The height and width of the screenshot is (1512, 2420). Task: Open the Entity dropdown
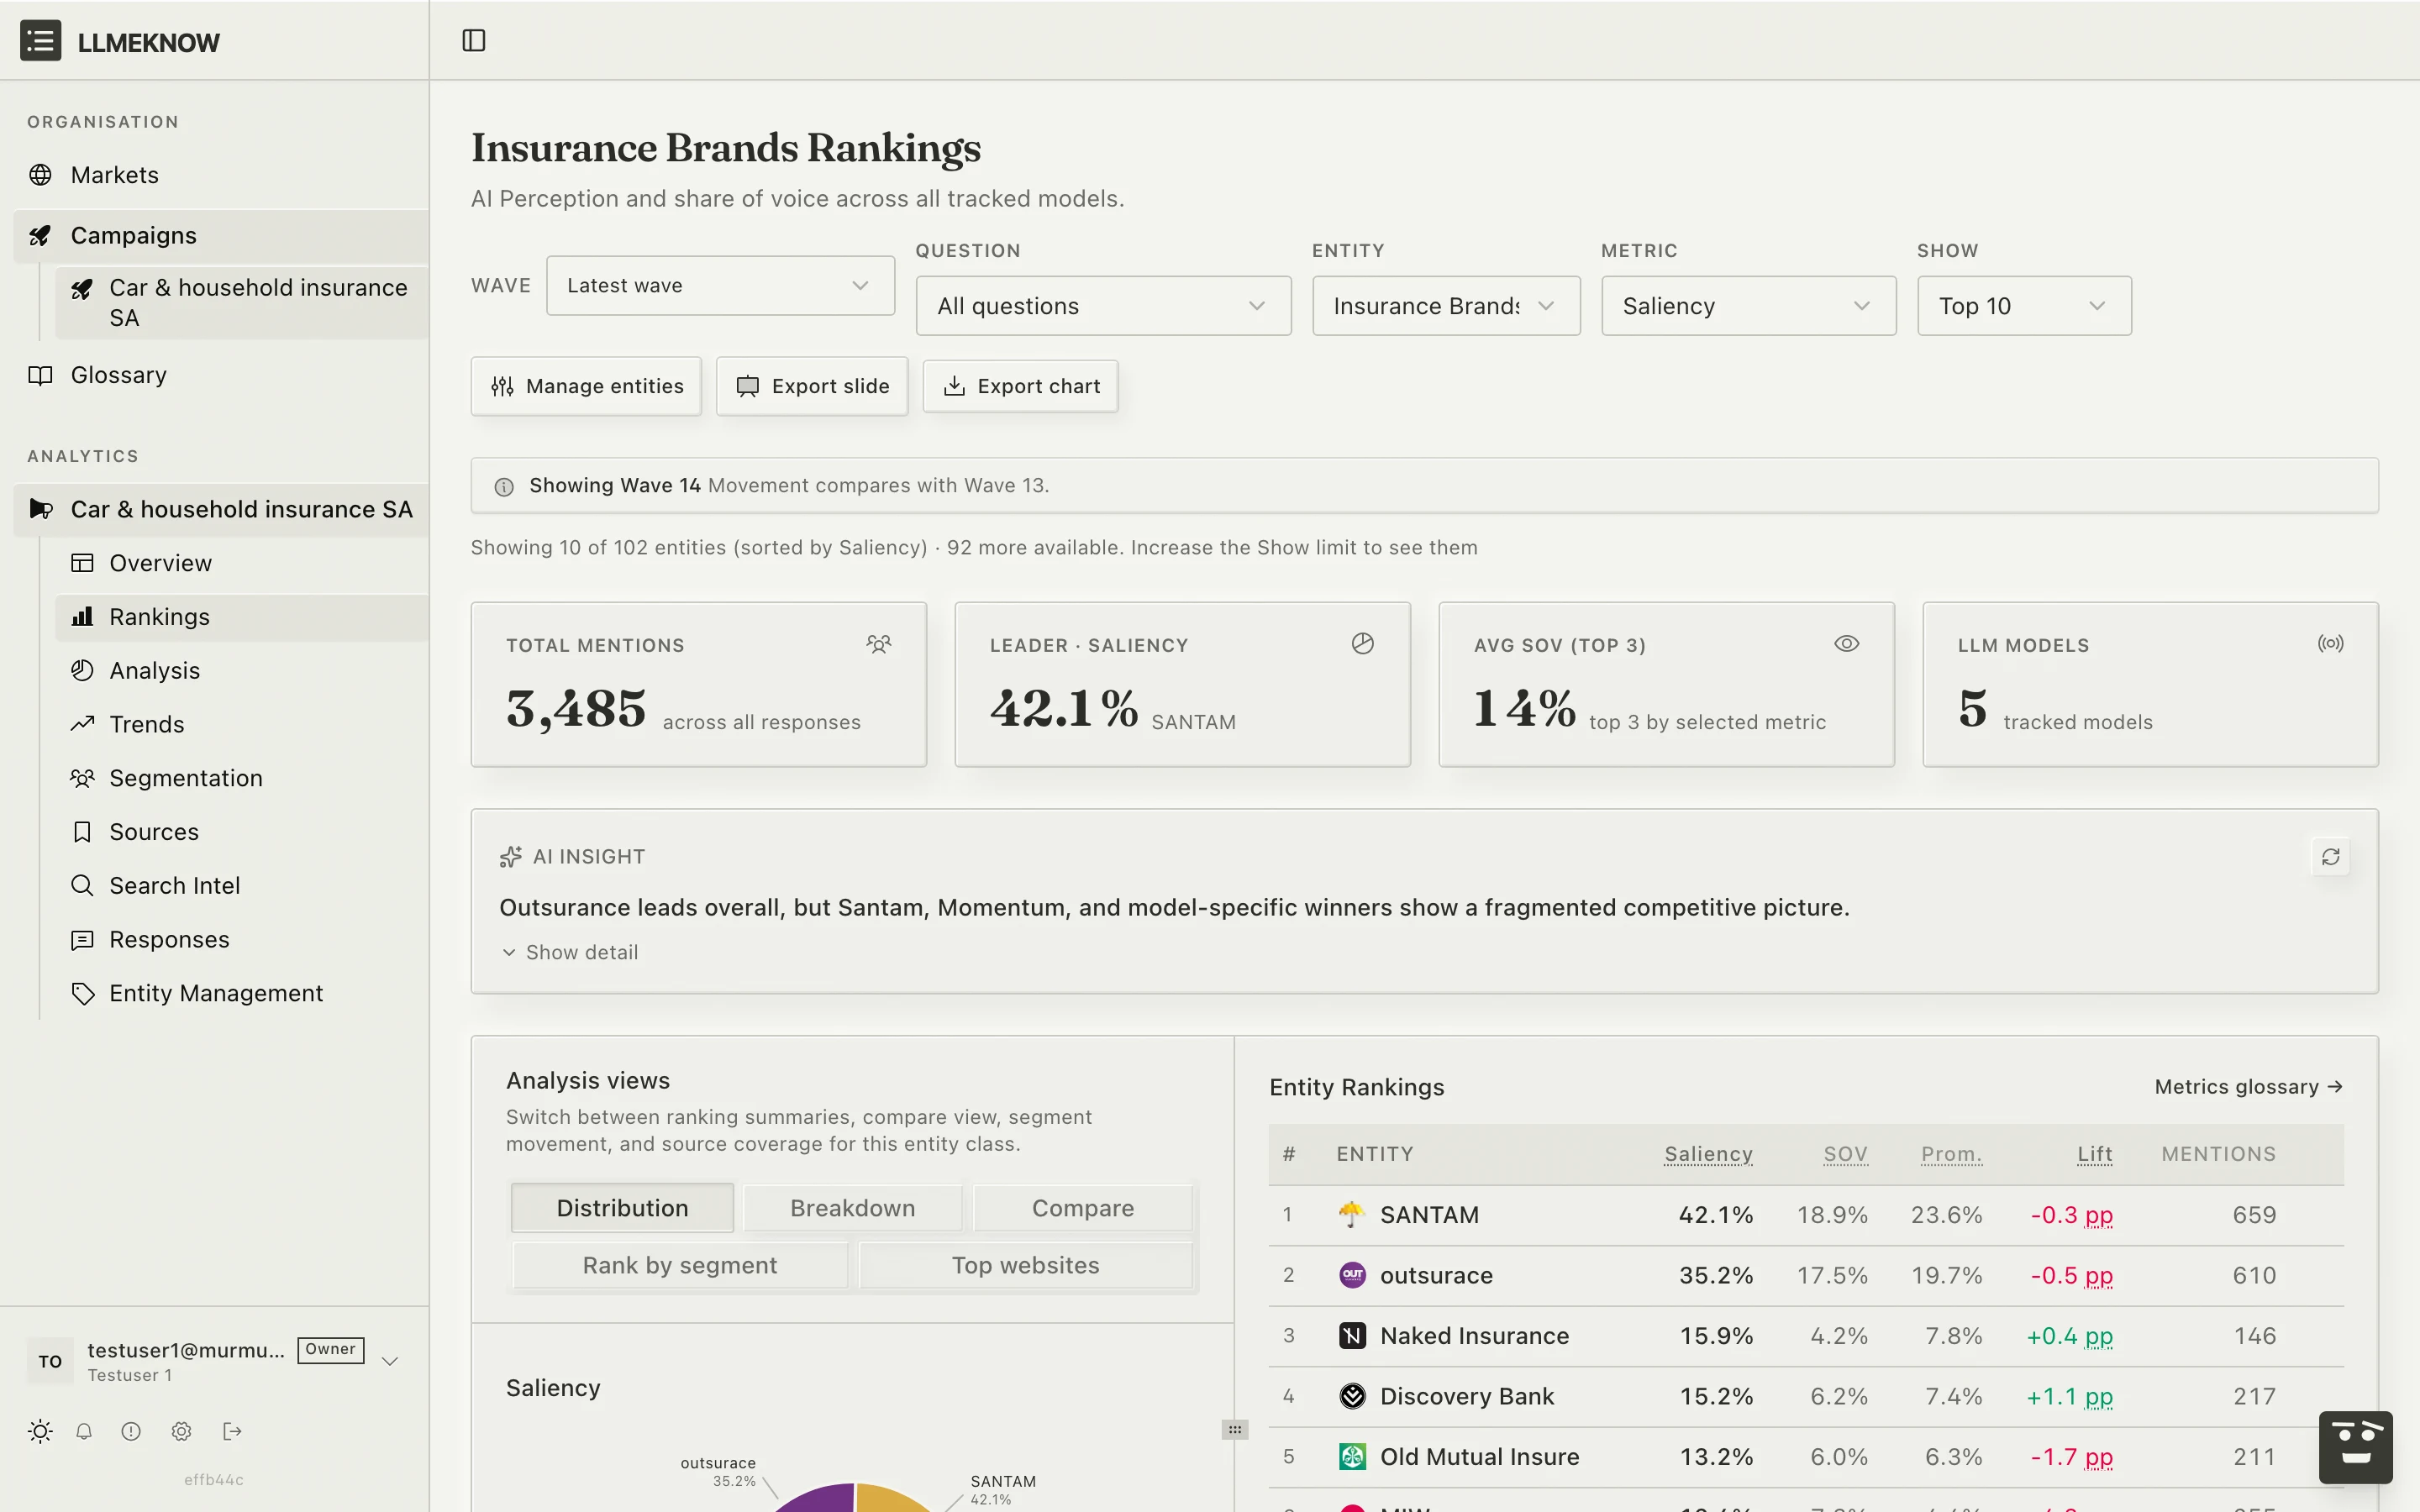coord(1446,306)
